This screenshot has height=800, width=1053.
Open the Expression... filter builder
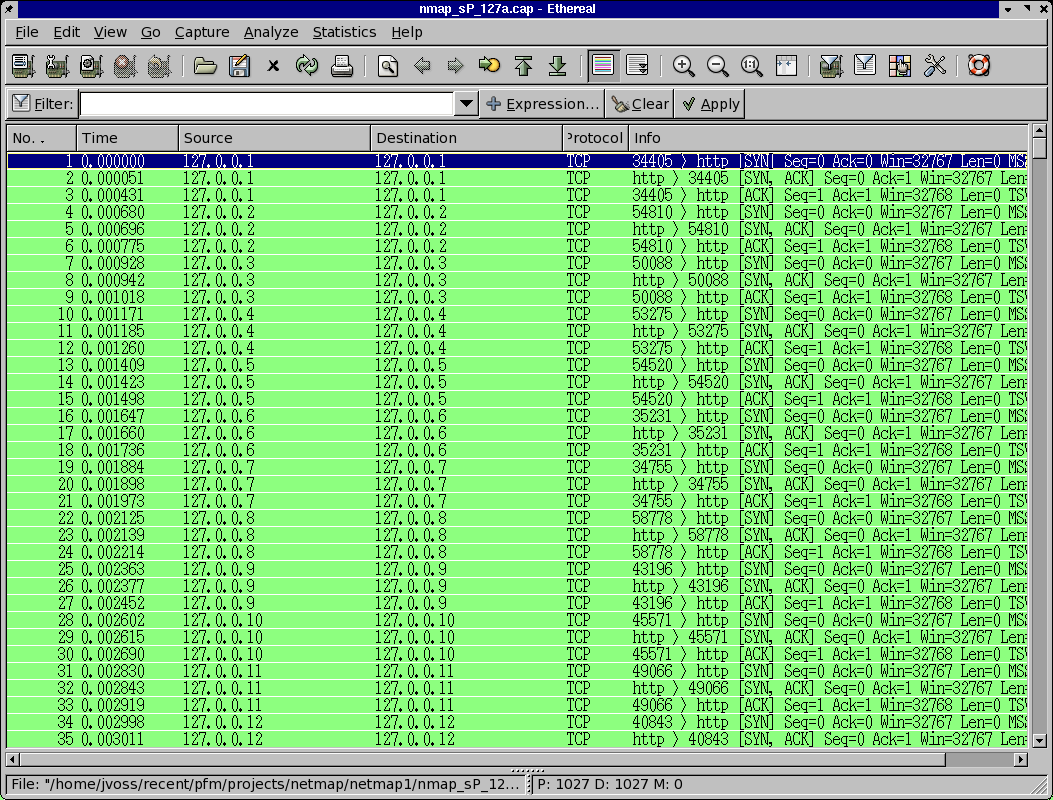[x=543, y=103]
